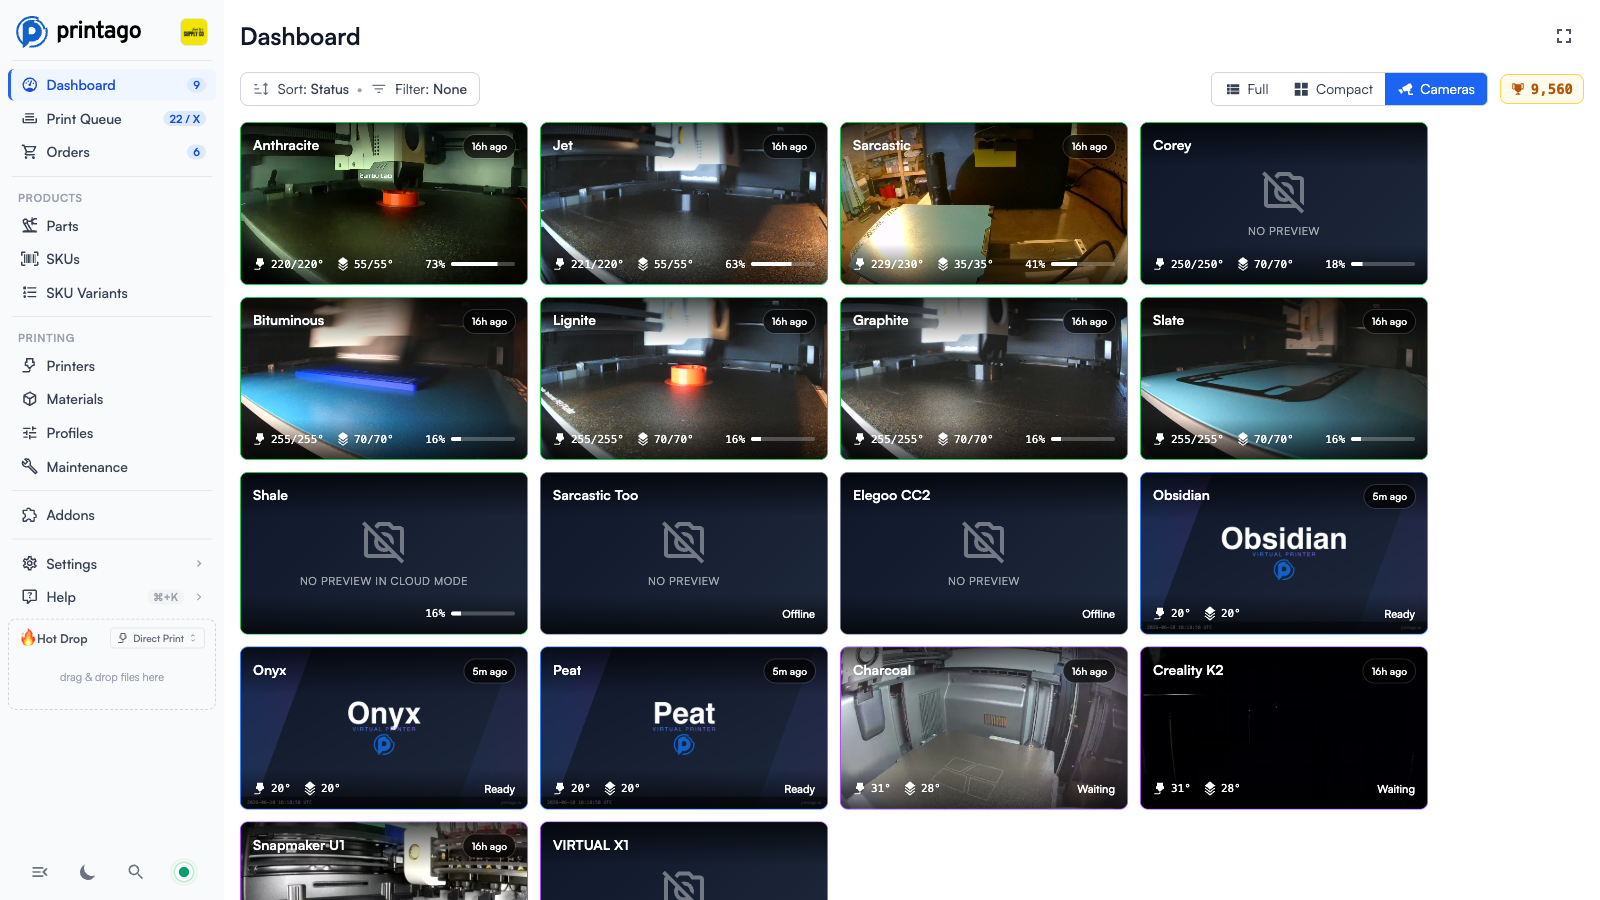Click Anthracite 73% progress bar

pos(483,264)
